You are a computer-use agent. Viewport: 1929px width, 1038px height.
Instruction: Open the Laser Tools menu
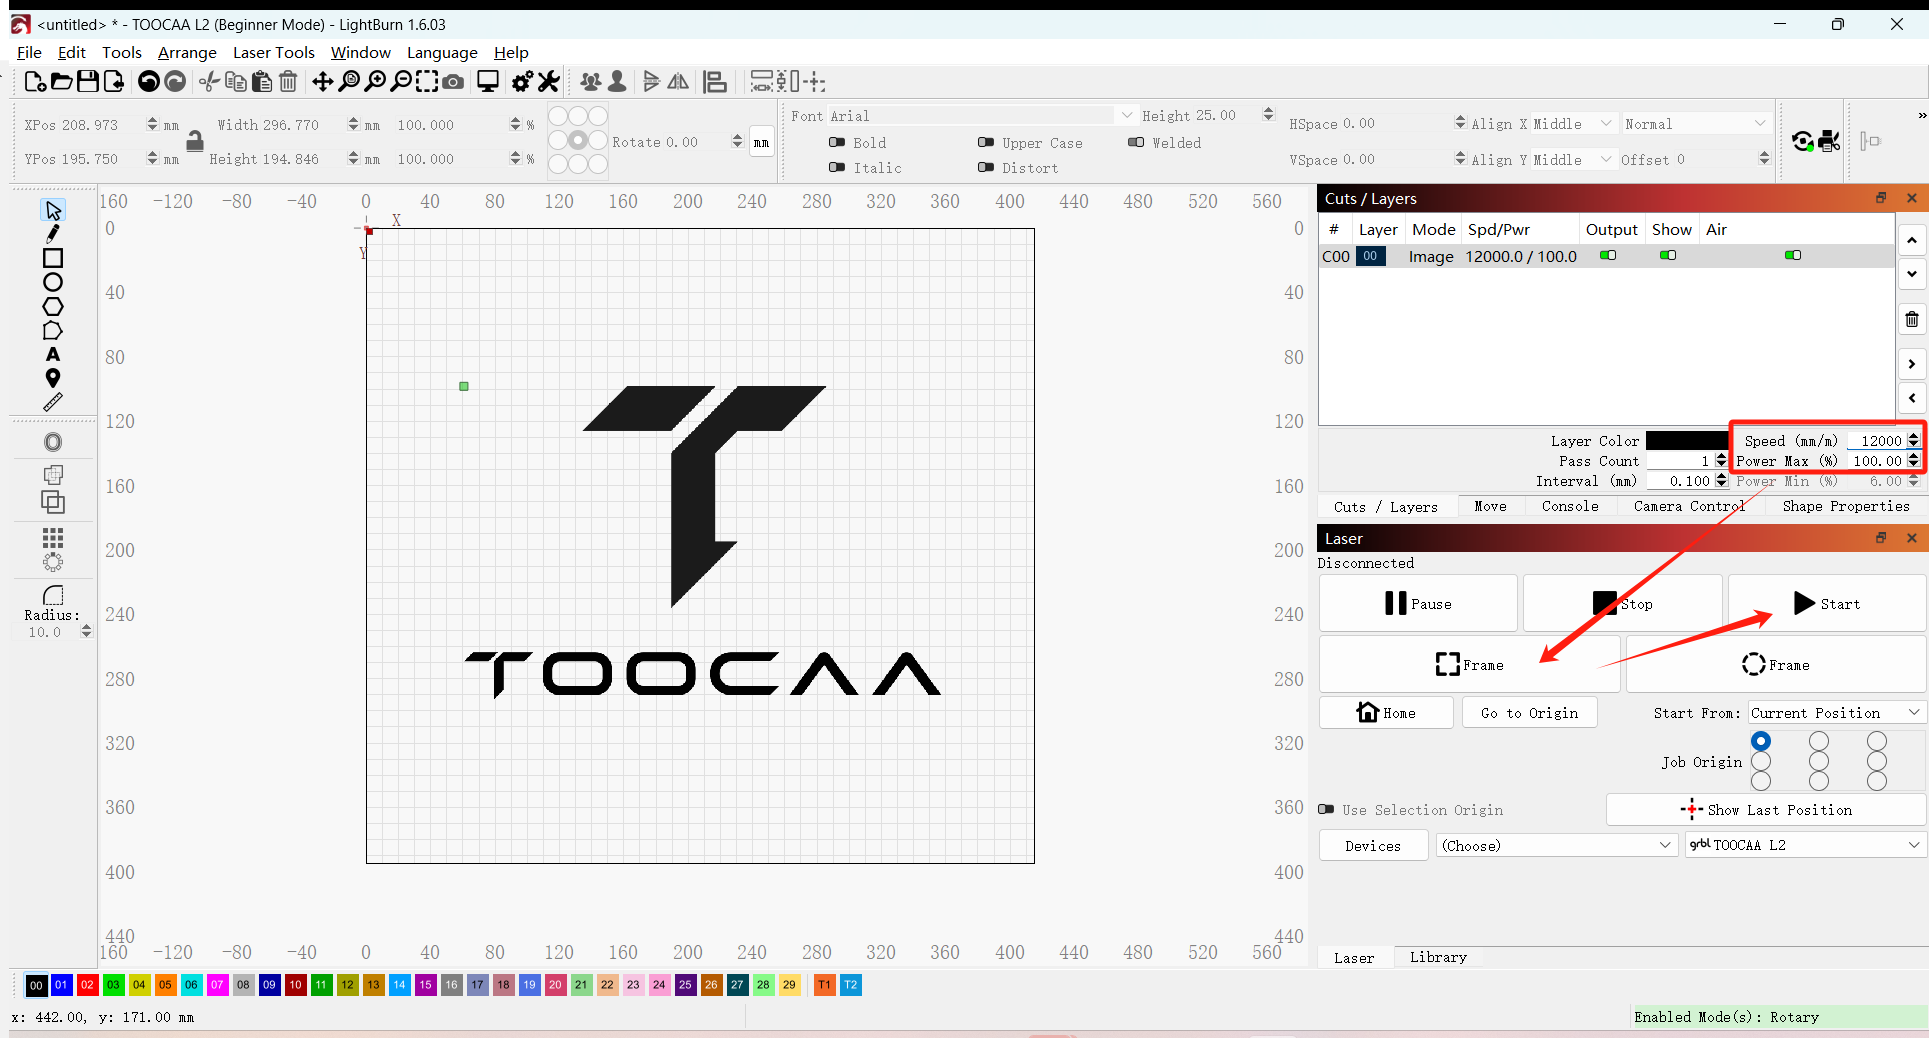tap(273, 52)
